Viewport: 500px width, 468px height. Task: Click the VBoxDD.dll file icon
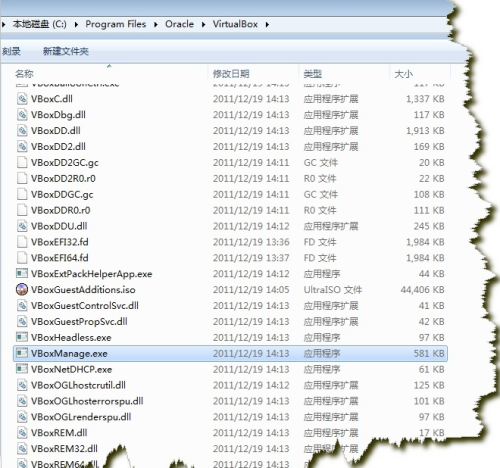[x=22, y=130]
